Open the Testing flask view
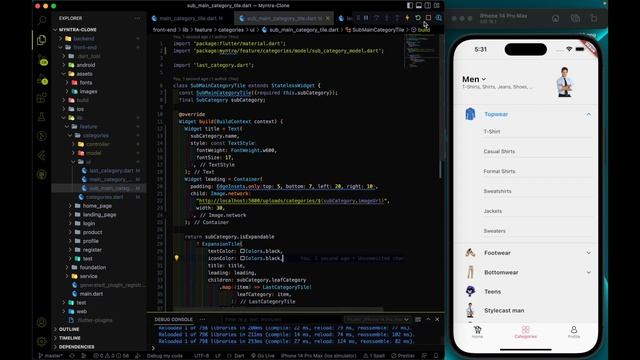The image size is (640, 360). click(x=42, y=117)
